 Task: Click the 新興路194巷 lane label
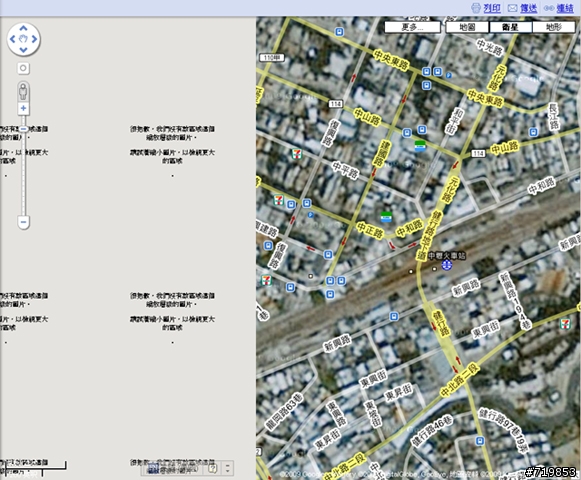point(515,301)
